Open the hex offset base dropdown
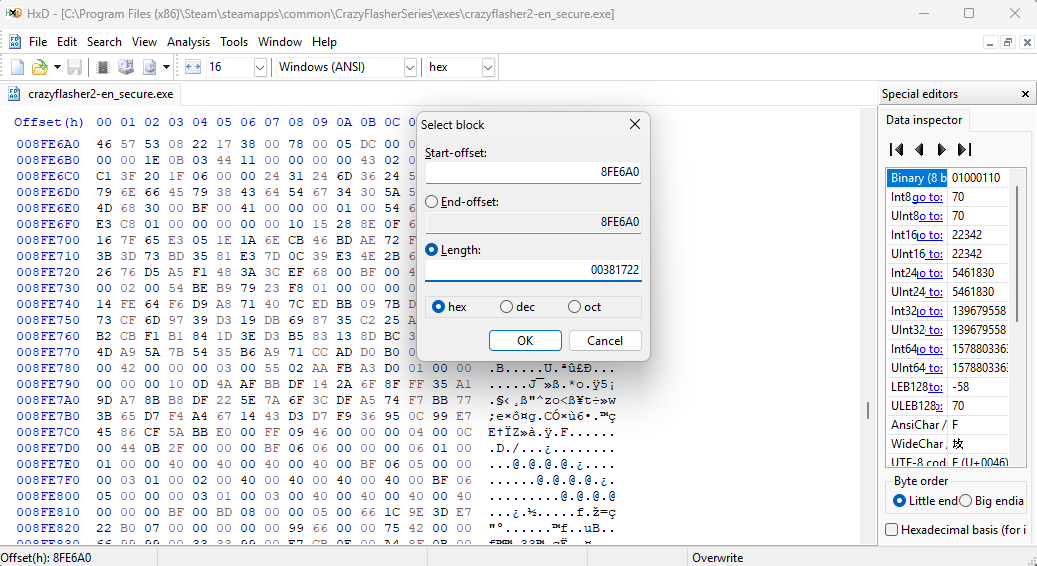This screenshot has width=1037, height=566. pos(488,67)
